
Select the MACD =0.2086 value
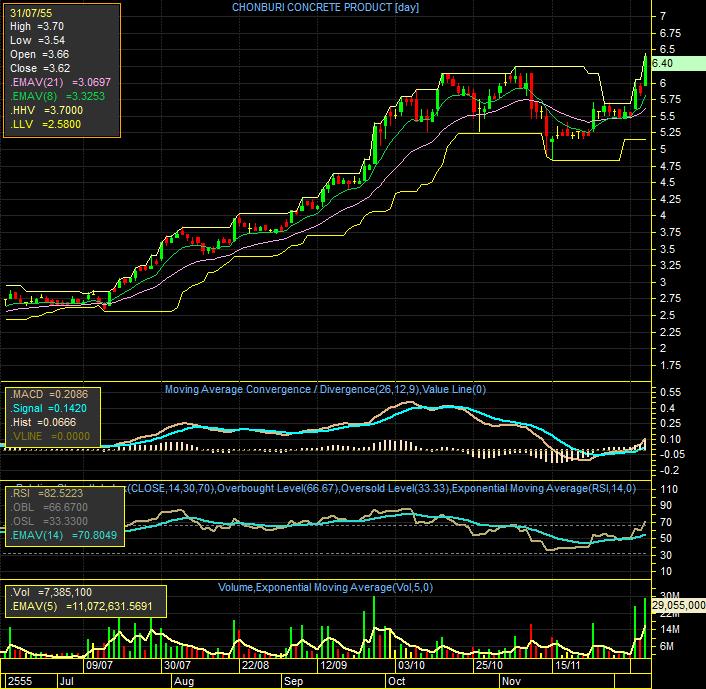[x=49, y=394]
